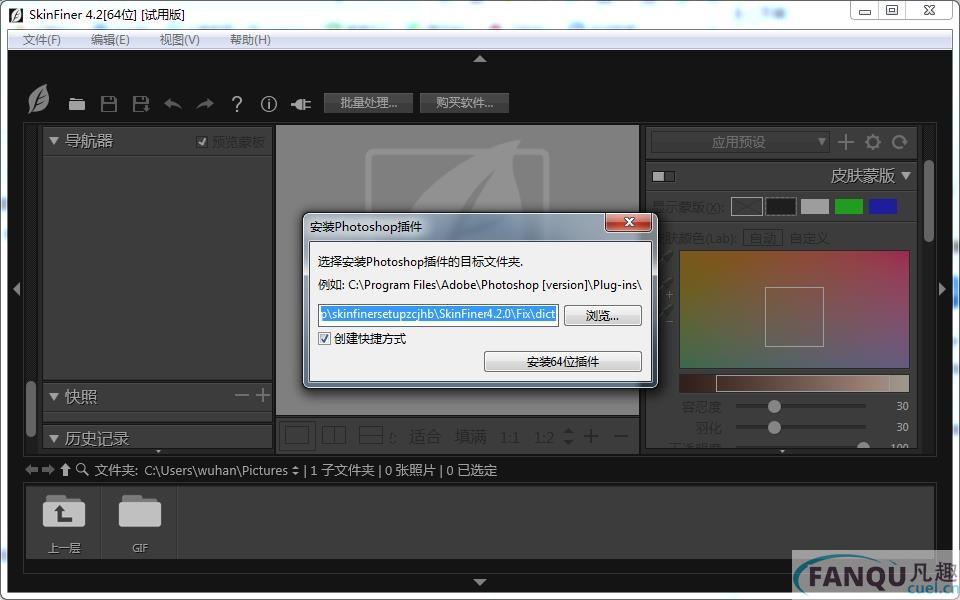The image size is (960, 600).
Task: Collapse the 导航器 panel
Action: point(54,141)
